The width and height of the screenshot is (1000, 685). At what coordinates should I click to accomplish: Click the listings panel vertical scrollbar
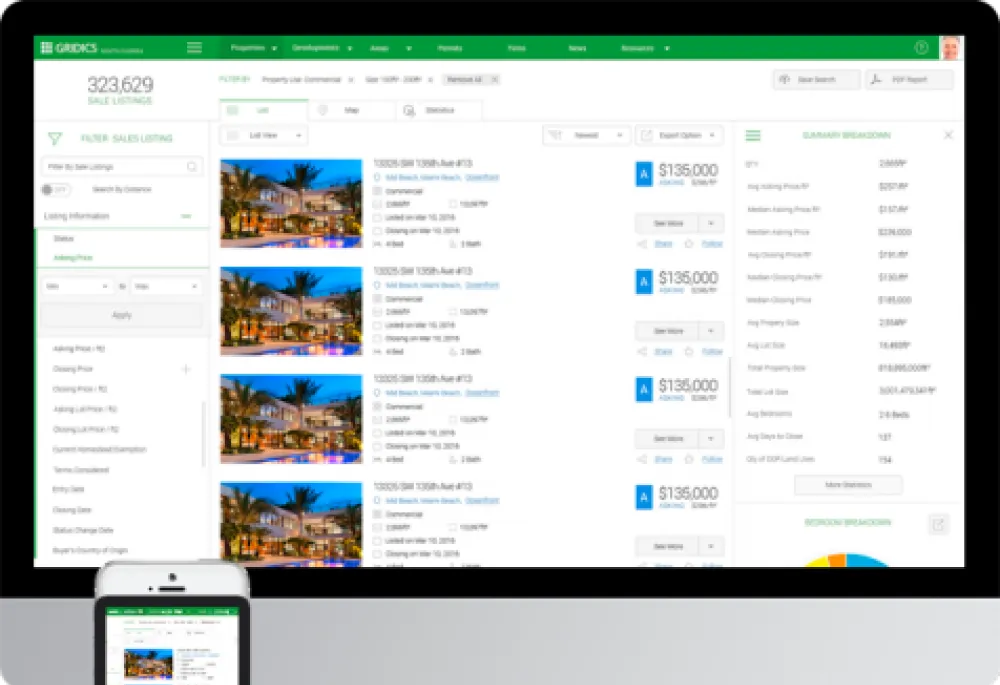[x=729, y=388]
